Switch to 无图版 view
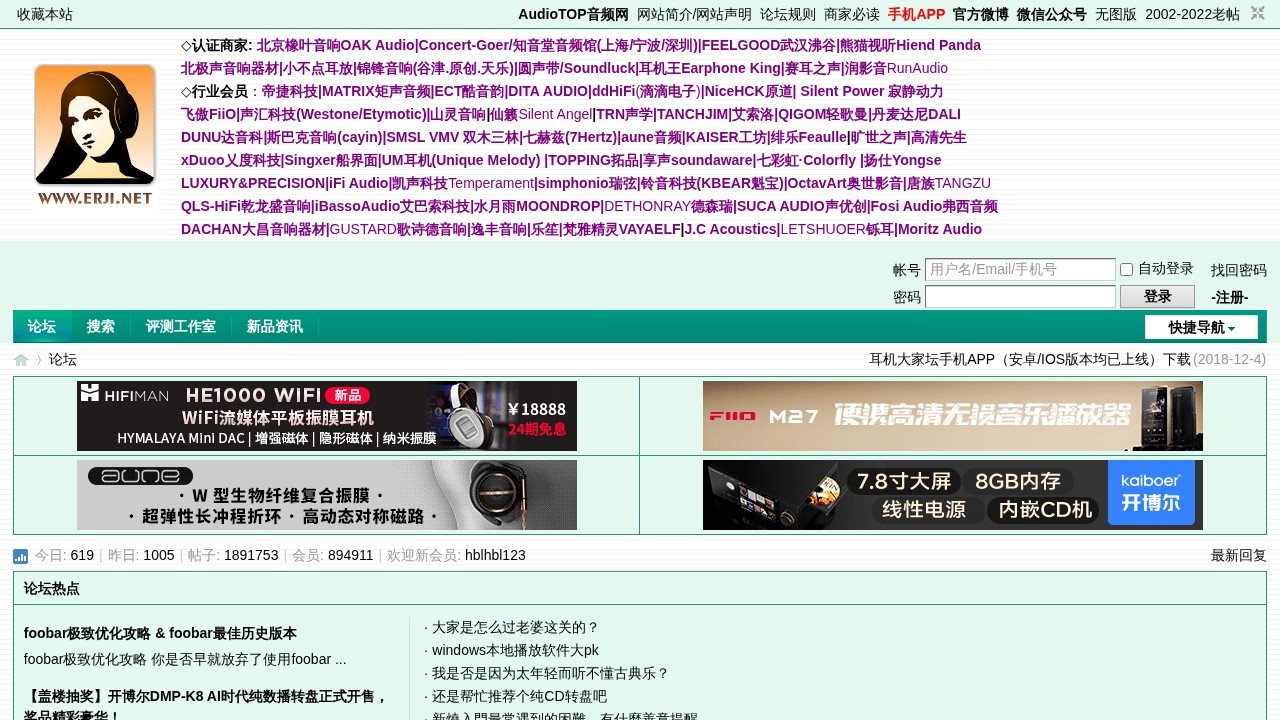 point(1116,14)
